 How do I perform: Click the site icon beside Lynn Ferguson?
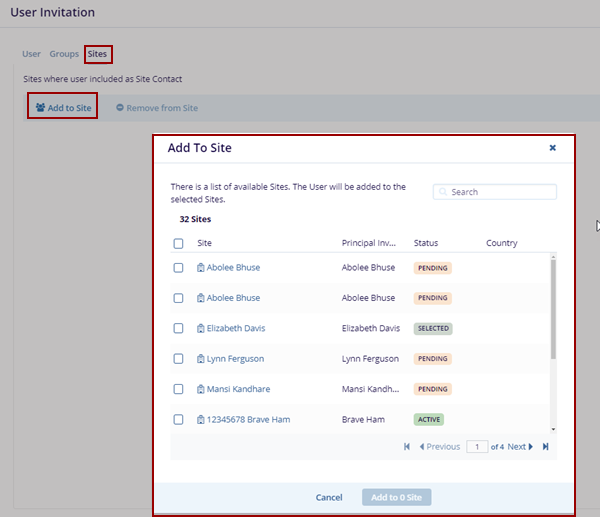pyautogui.click(x=201, y=359)
